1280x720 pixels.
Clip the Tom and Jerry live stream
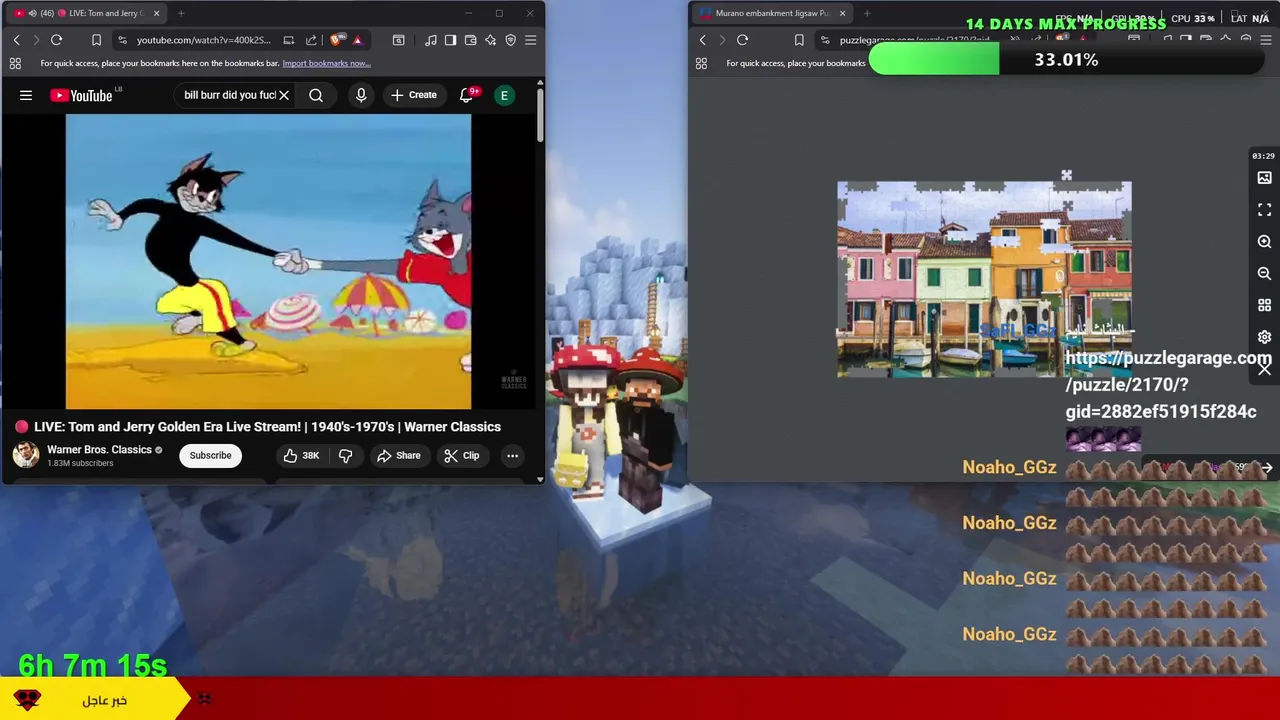point(462,455)
